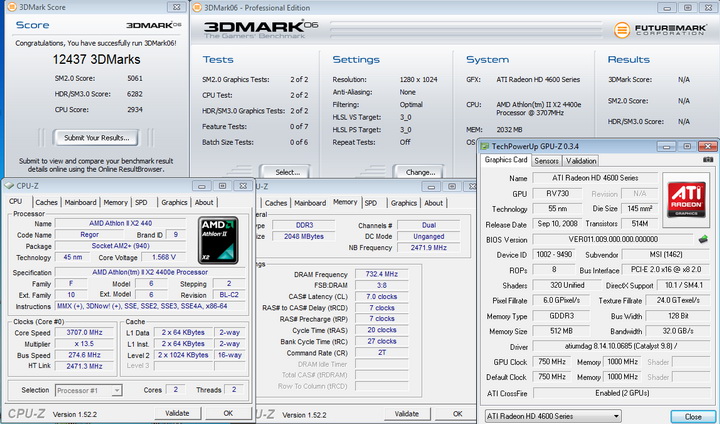Click the Change... button under Settings

click(x=420, y=172)
